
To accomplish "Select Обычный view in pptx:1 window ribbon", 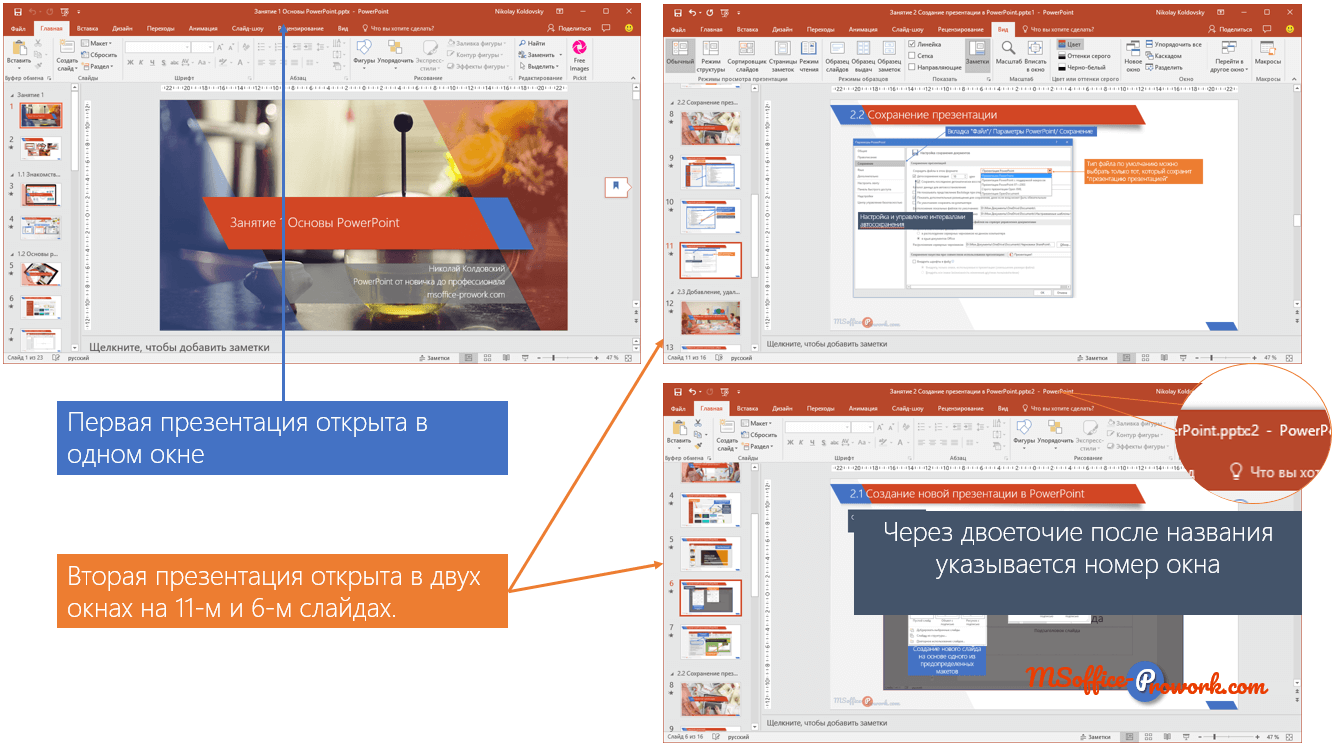I will tap(680, 56).
